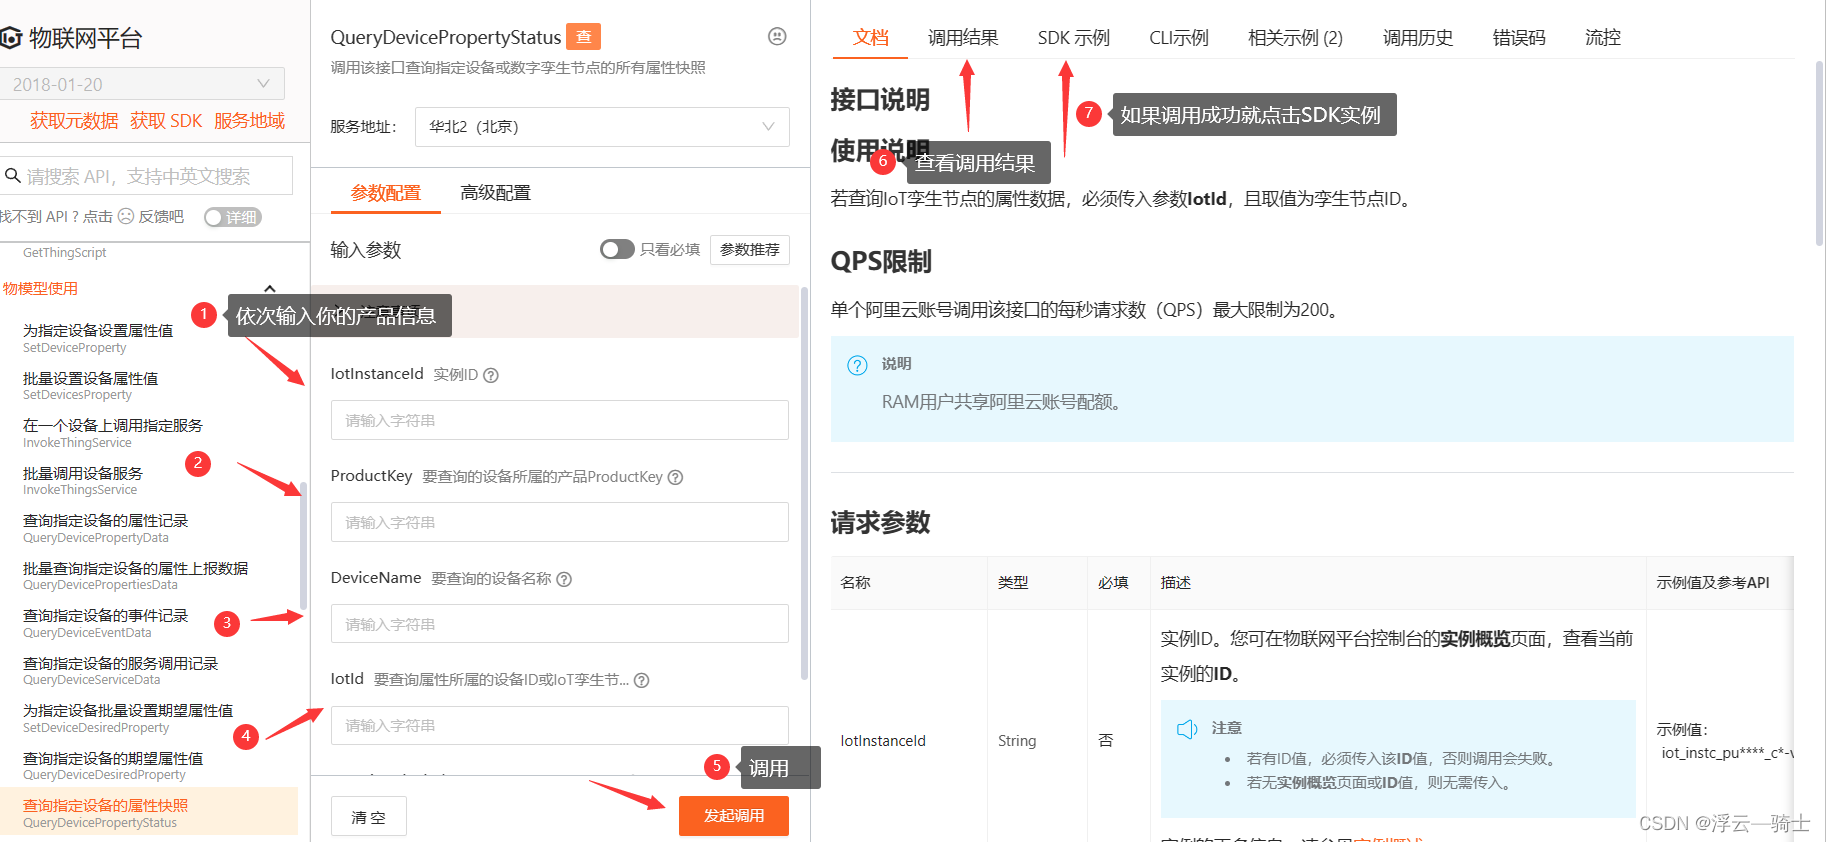Collapse the 物模型使用 section
Image resolution: width=1826 pixels, height=842 pixels.
click(x=269, y=289)
